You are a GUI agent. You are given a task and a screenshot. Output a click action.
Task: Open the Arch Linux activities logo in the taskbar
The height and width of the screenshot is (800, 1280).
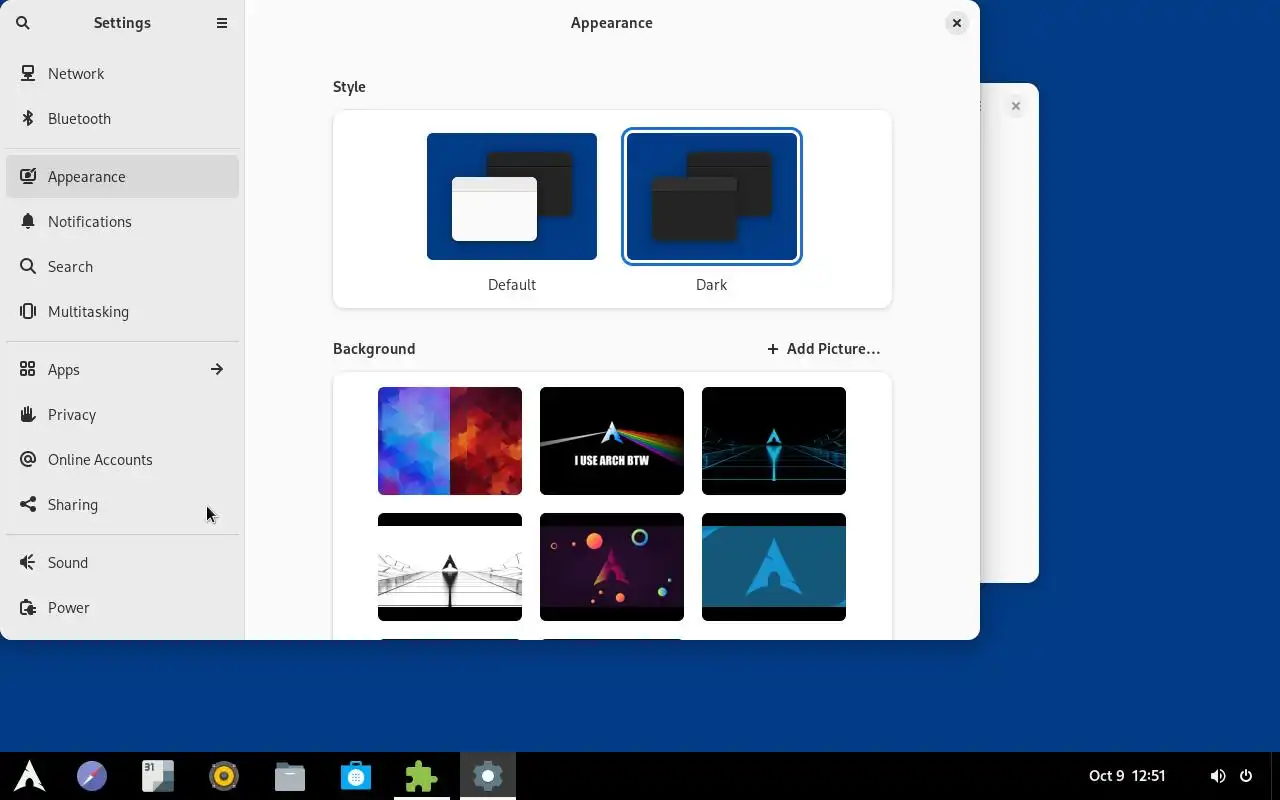tap(30, 776)
